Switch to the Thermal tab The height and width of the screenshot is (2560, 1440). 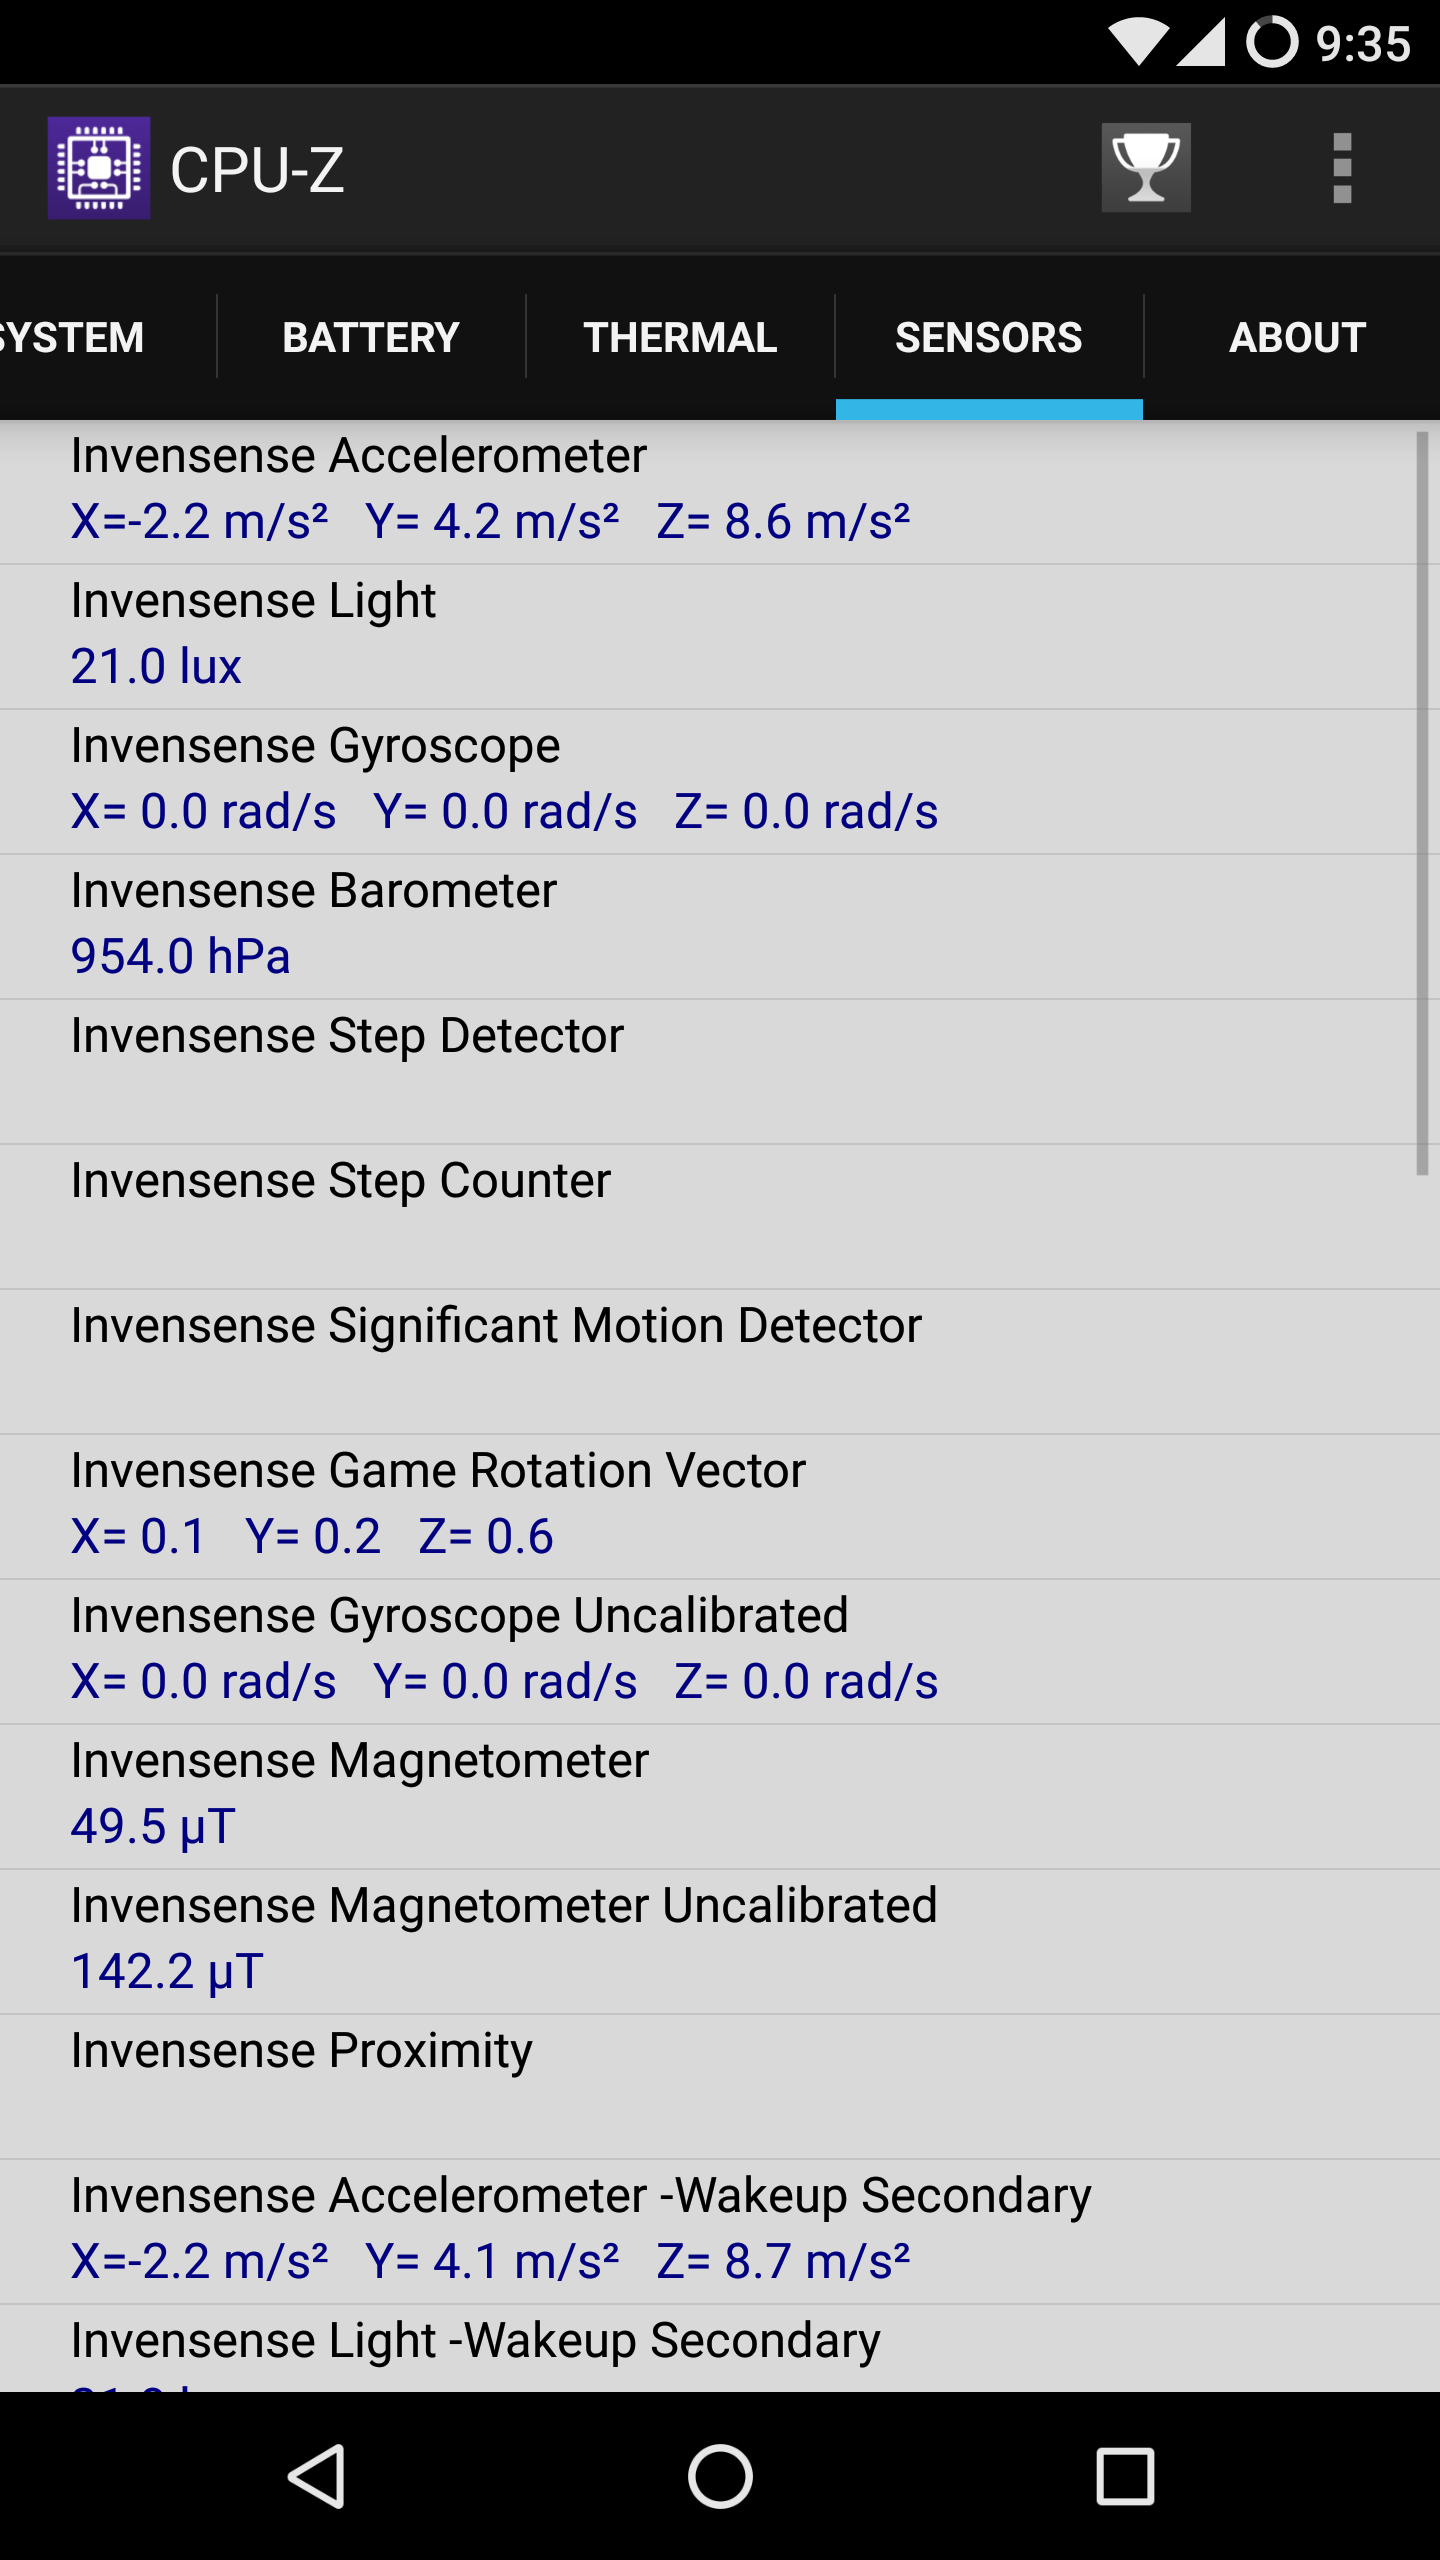point(680,338)
